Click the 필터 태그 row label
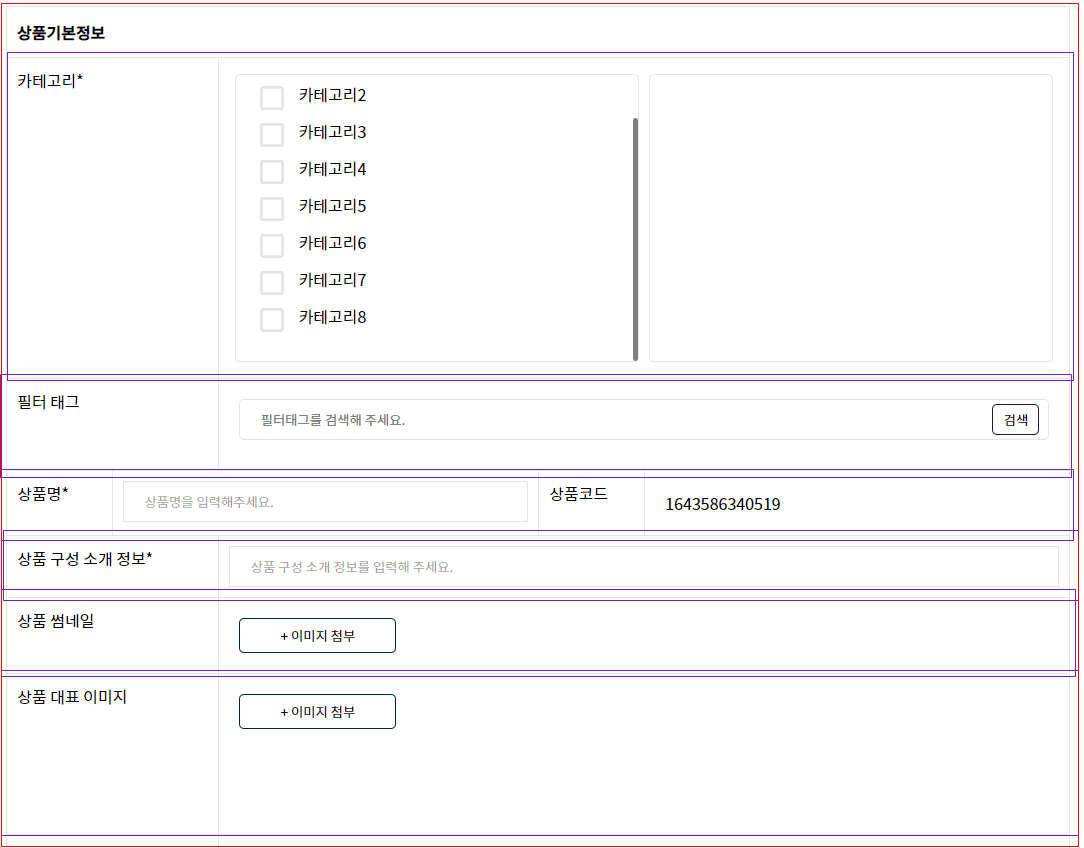Image resolution: width=1084 pixels, height=848 pixels. (x=49, y=402)
